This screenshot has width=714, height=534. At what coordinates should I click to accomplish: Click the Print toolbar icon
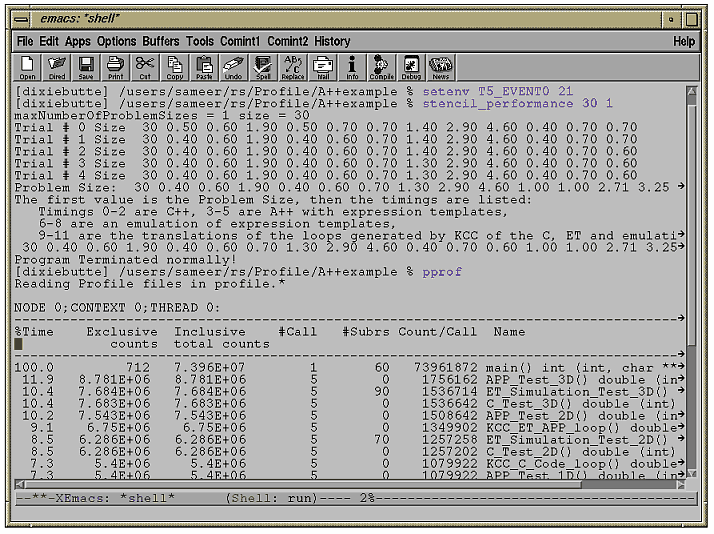[x=116, y=67]
